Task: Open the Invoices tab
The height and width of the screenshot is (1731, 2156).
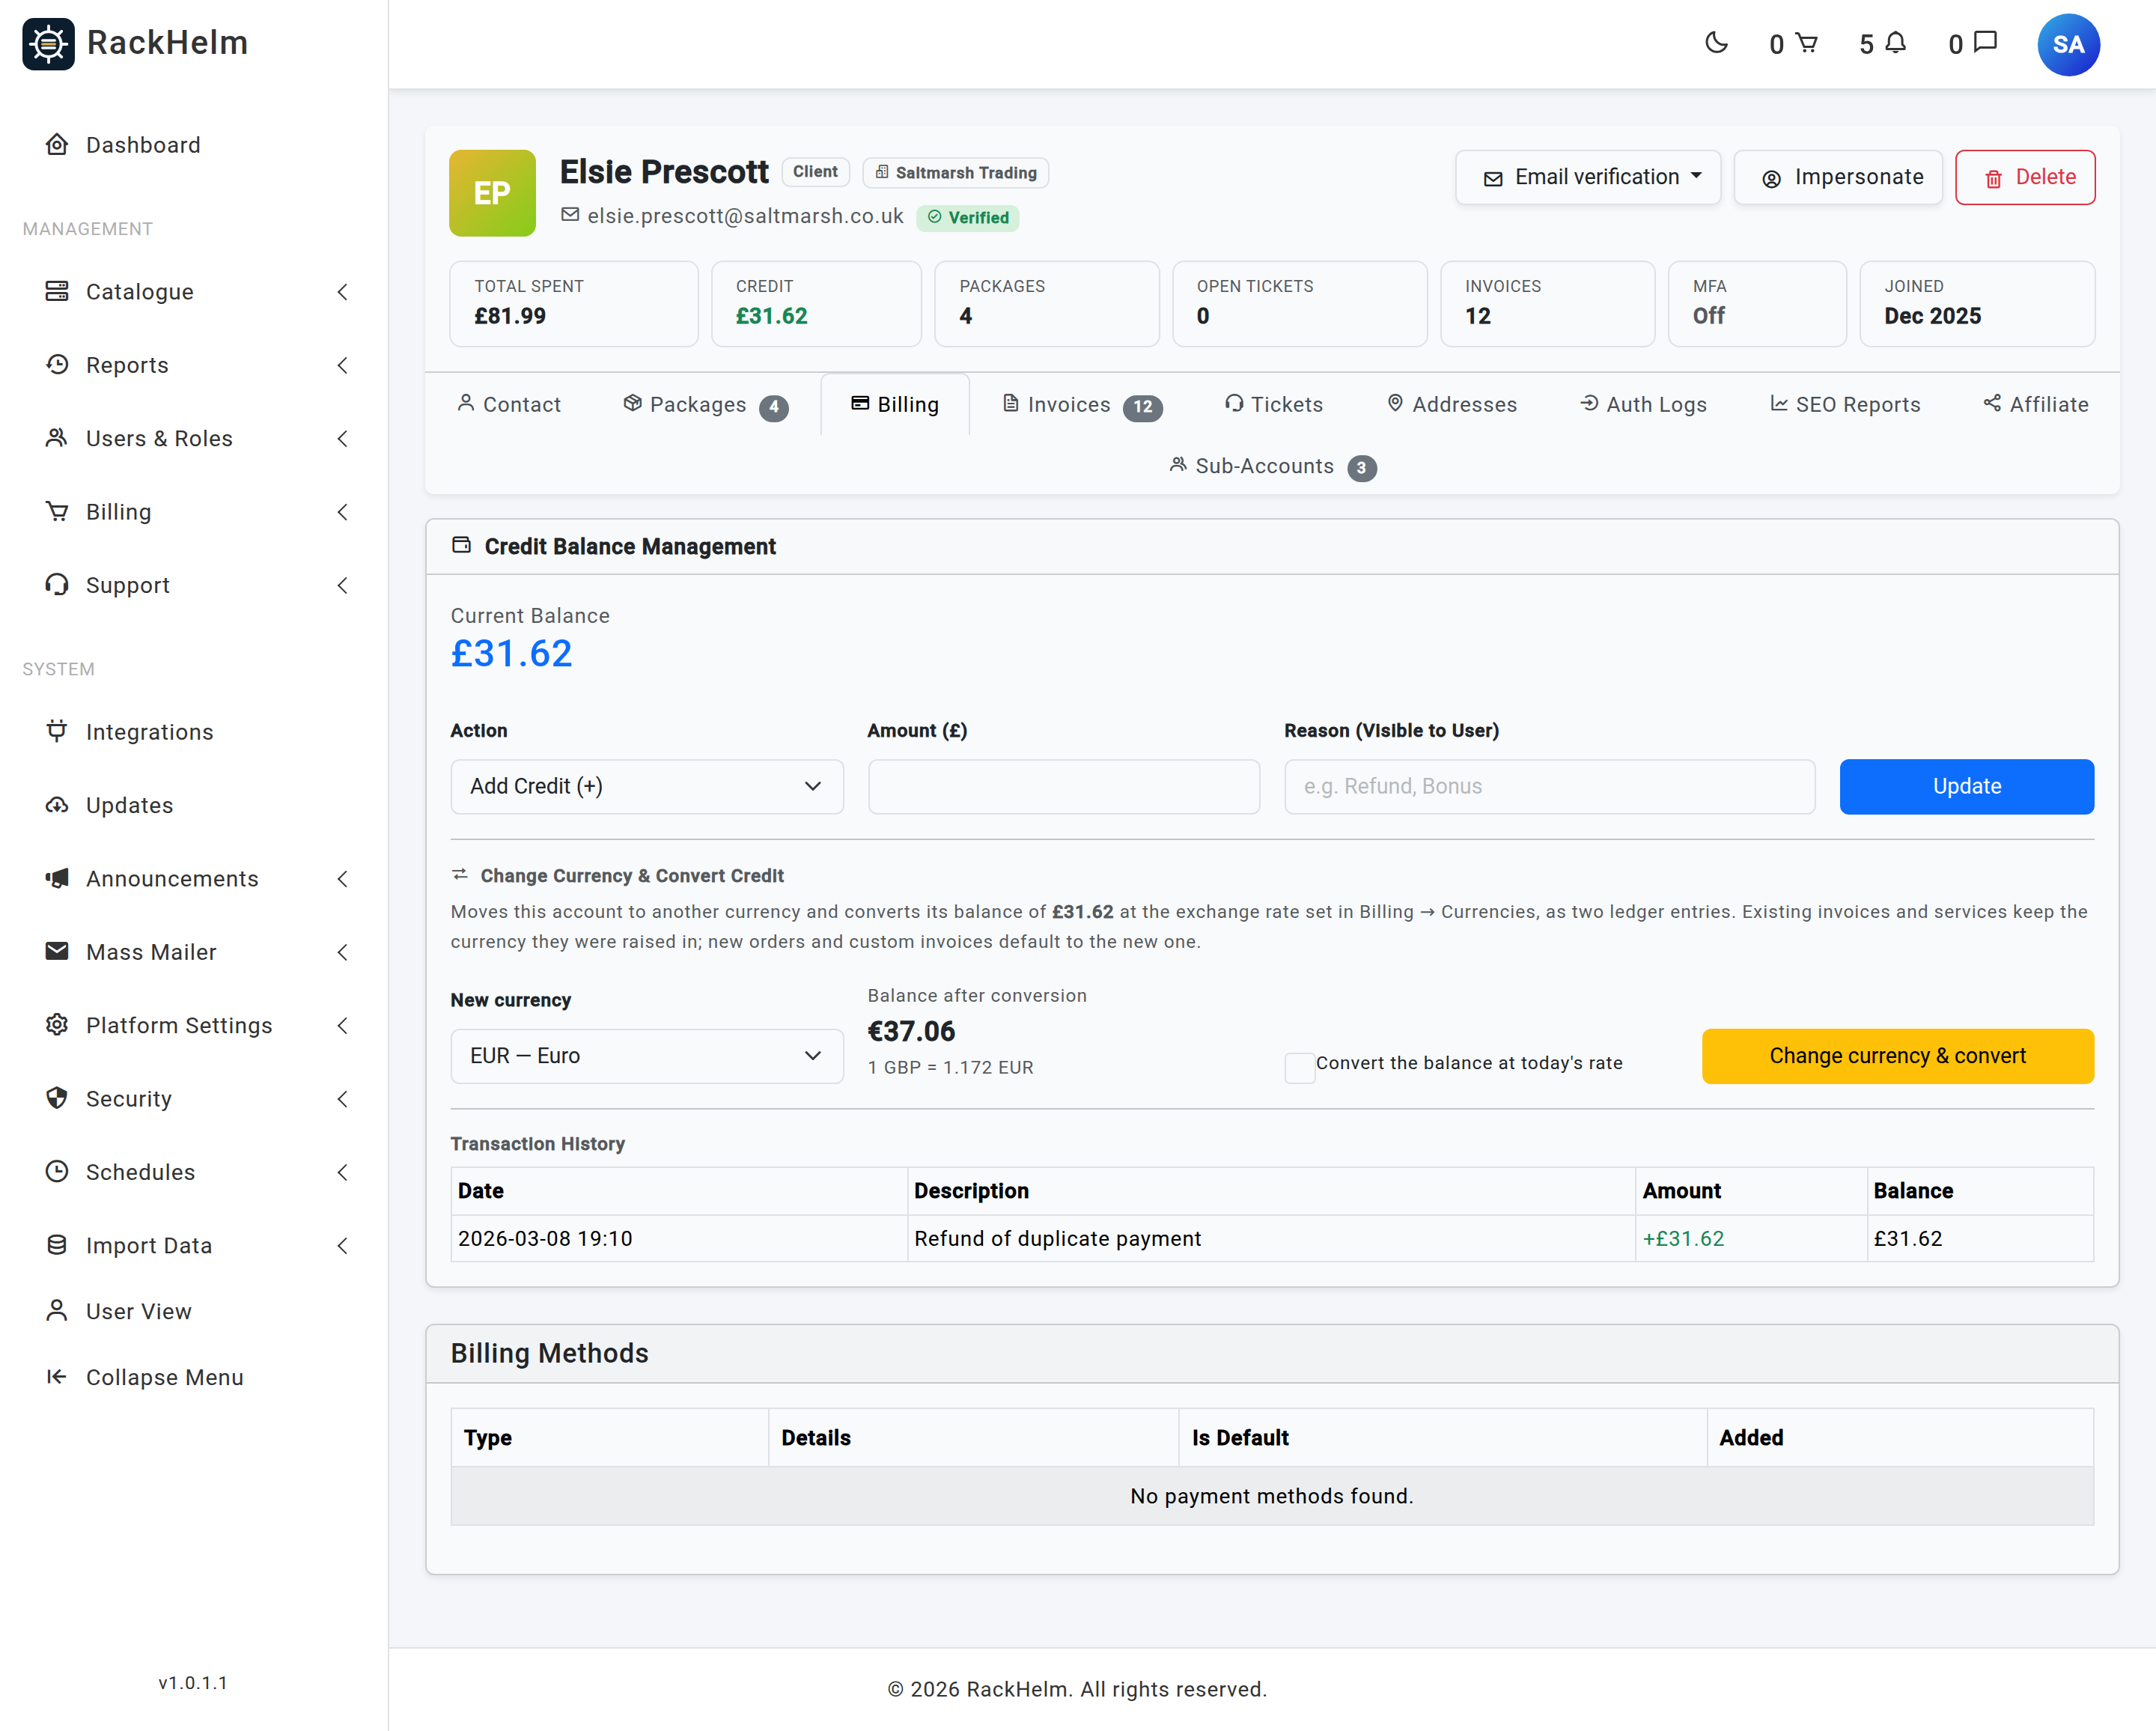Action: pos(1082,404)
